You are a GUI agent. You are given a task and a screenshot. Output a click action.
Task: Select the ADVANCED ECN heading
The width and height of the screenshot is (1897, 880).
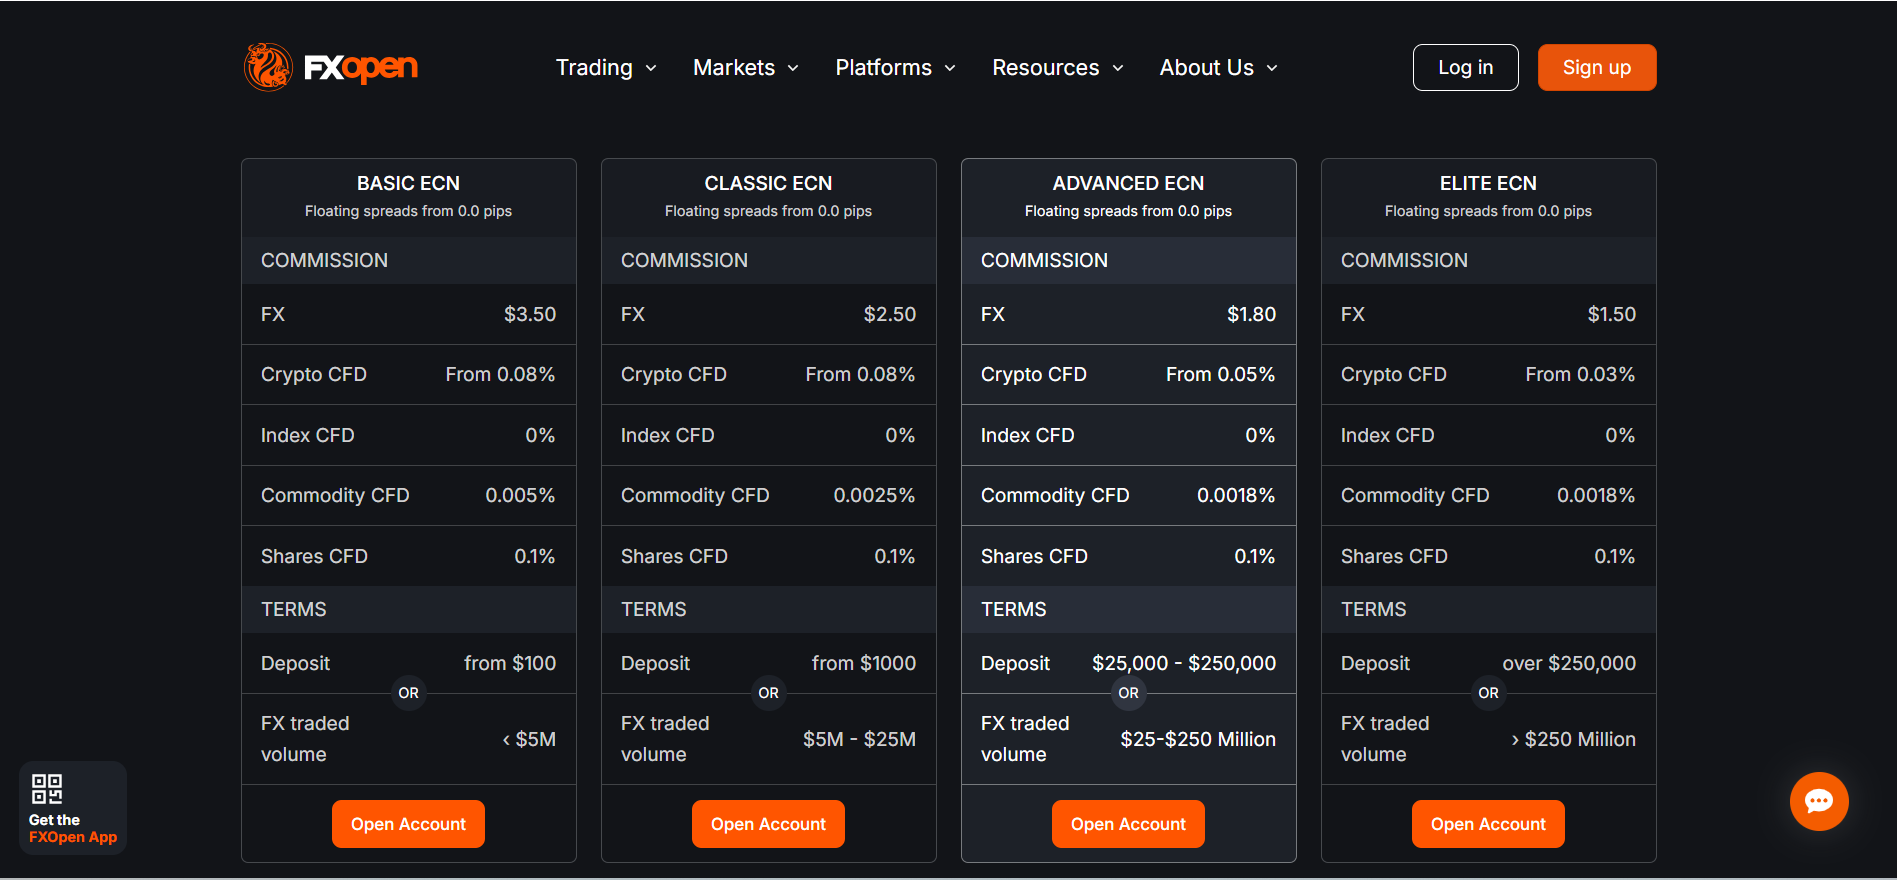coord(1128,183)
